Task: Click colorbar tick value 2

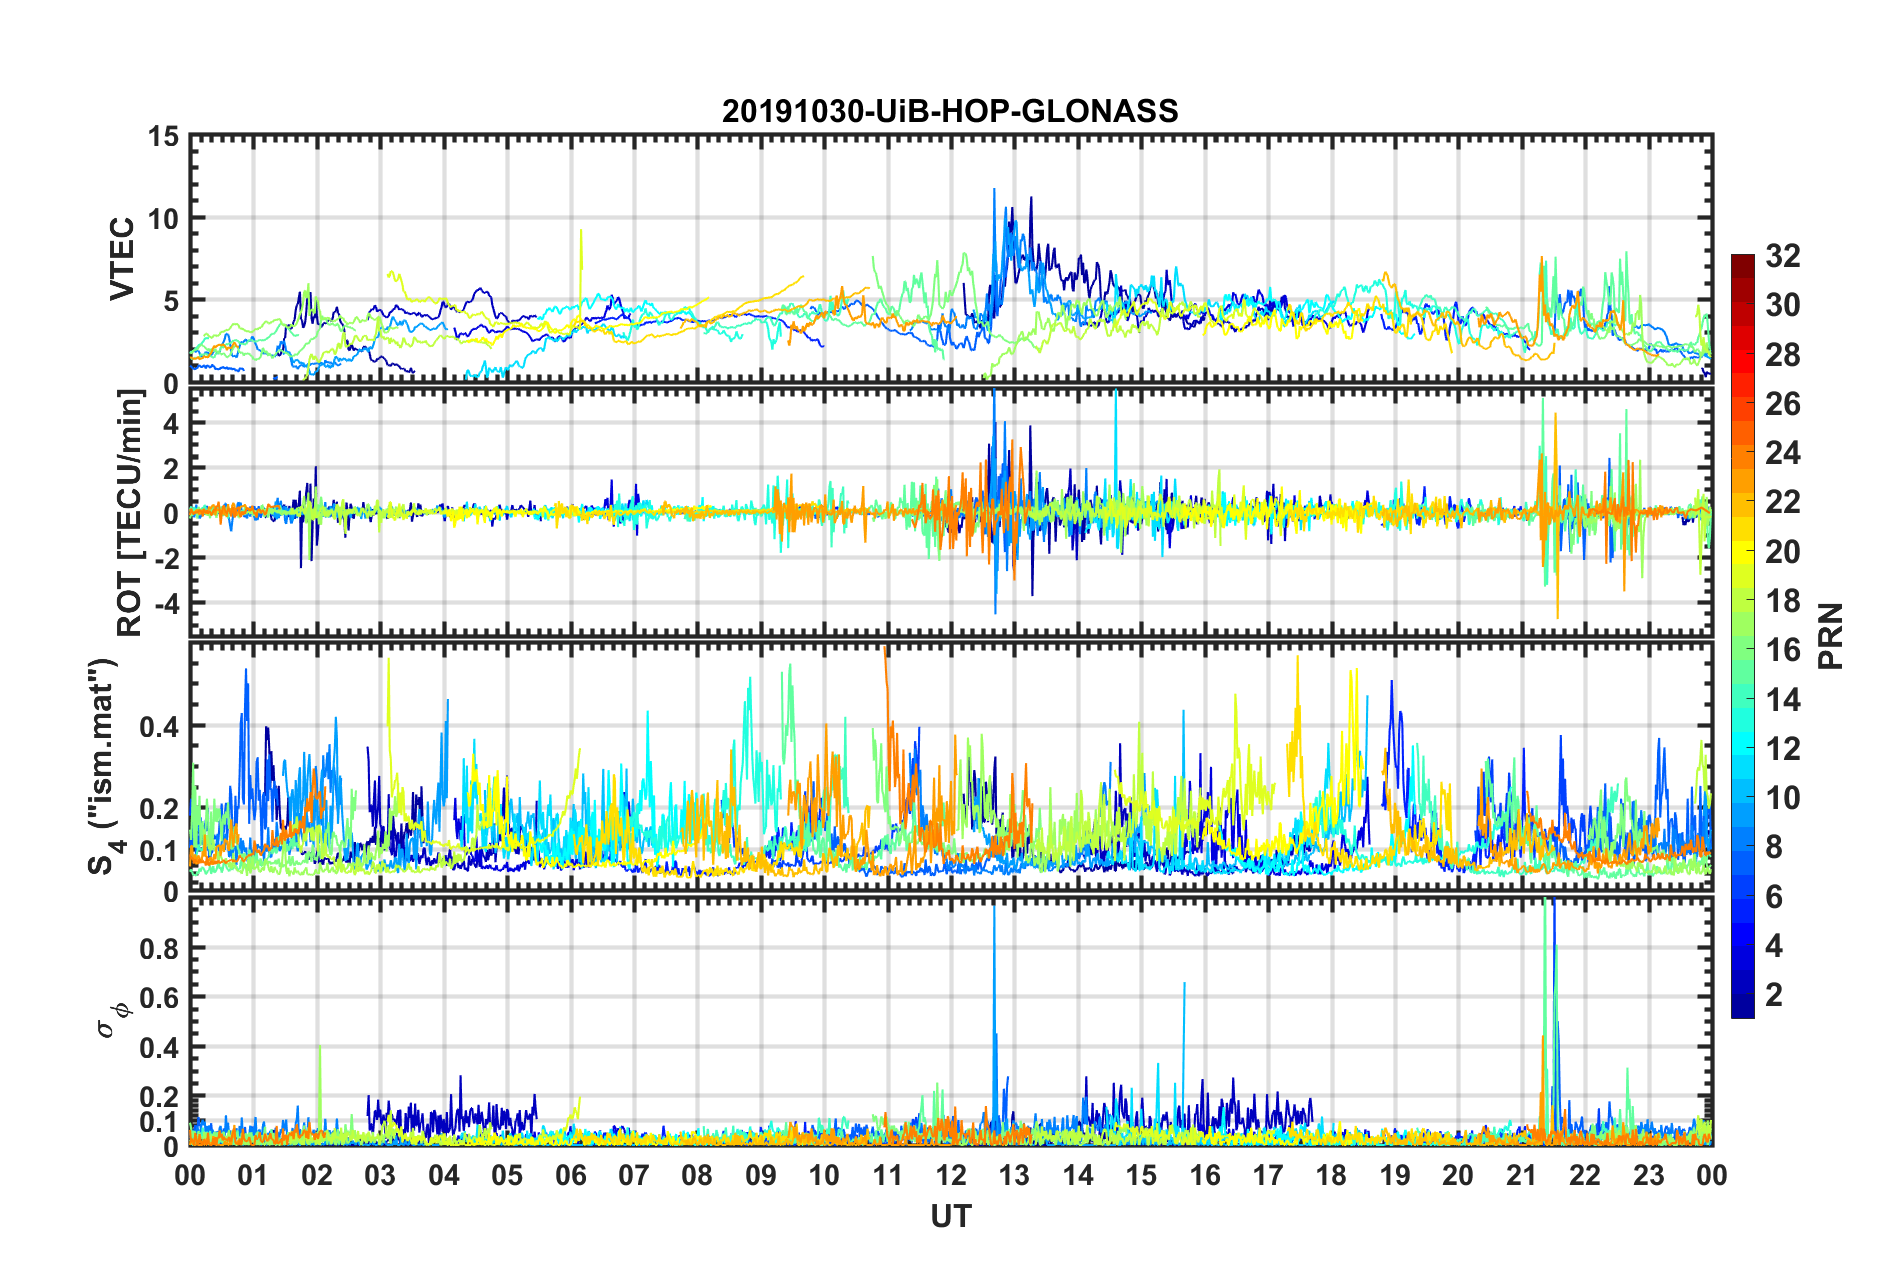Action: (x=1774, y=994)
